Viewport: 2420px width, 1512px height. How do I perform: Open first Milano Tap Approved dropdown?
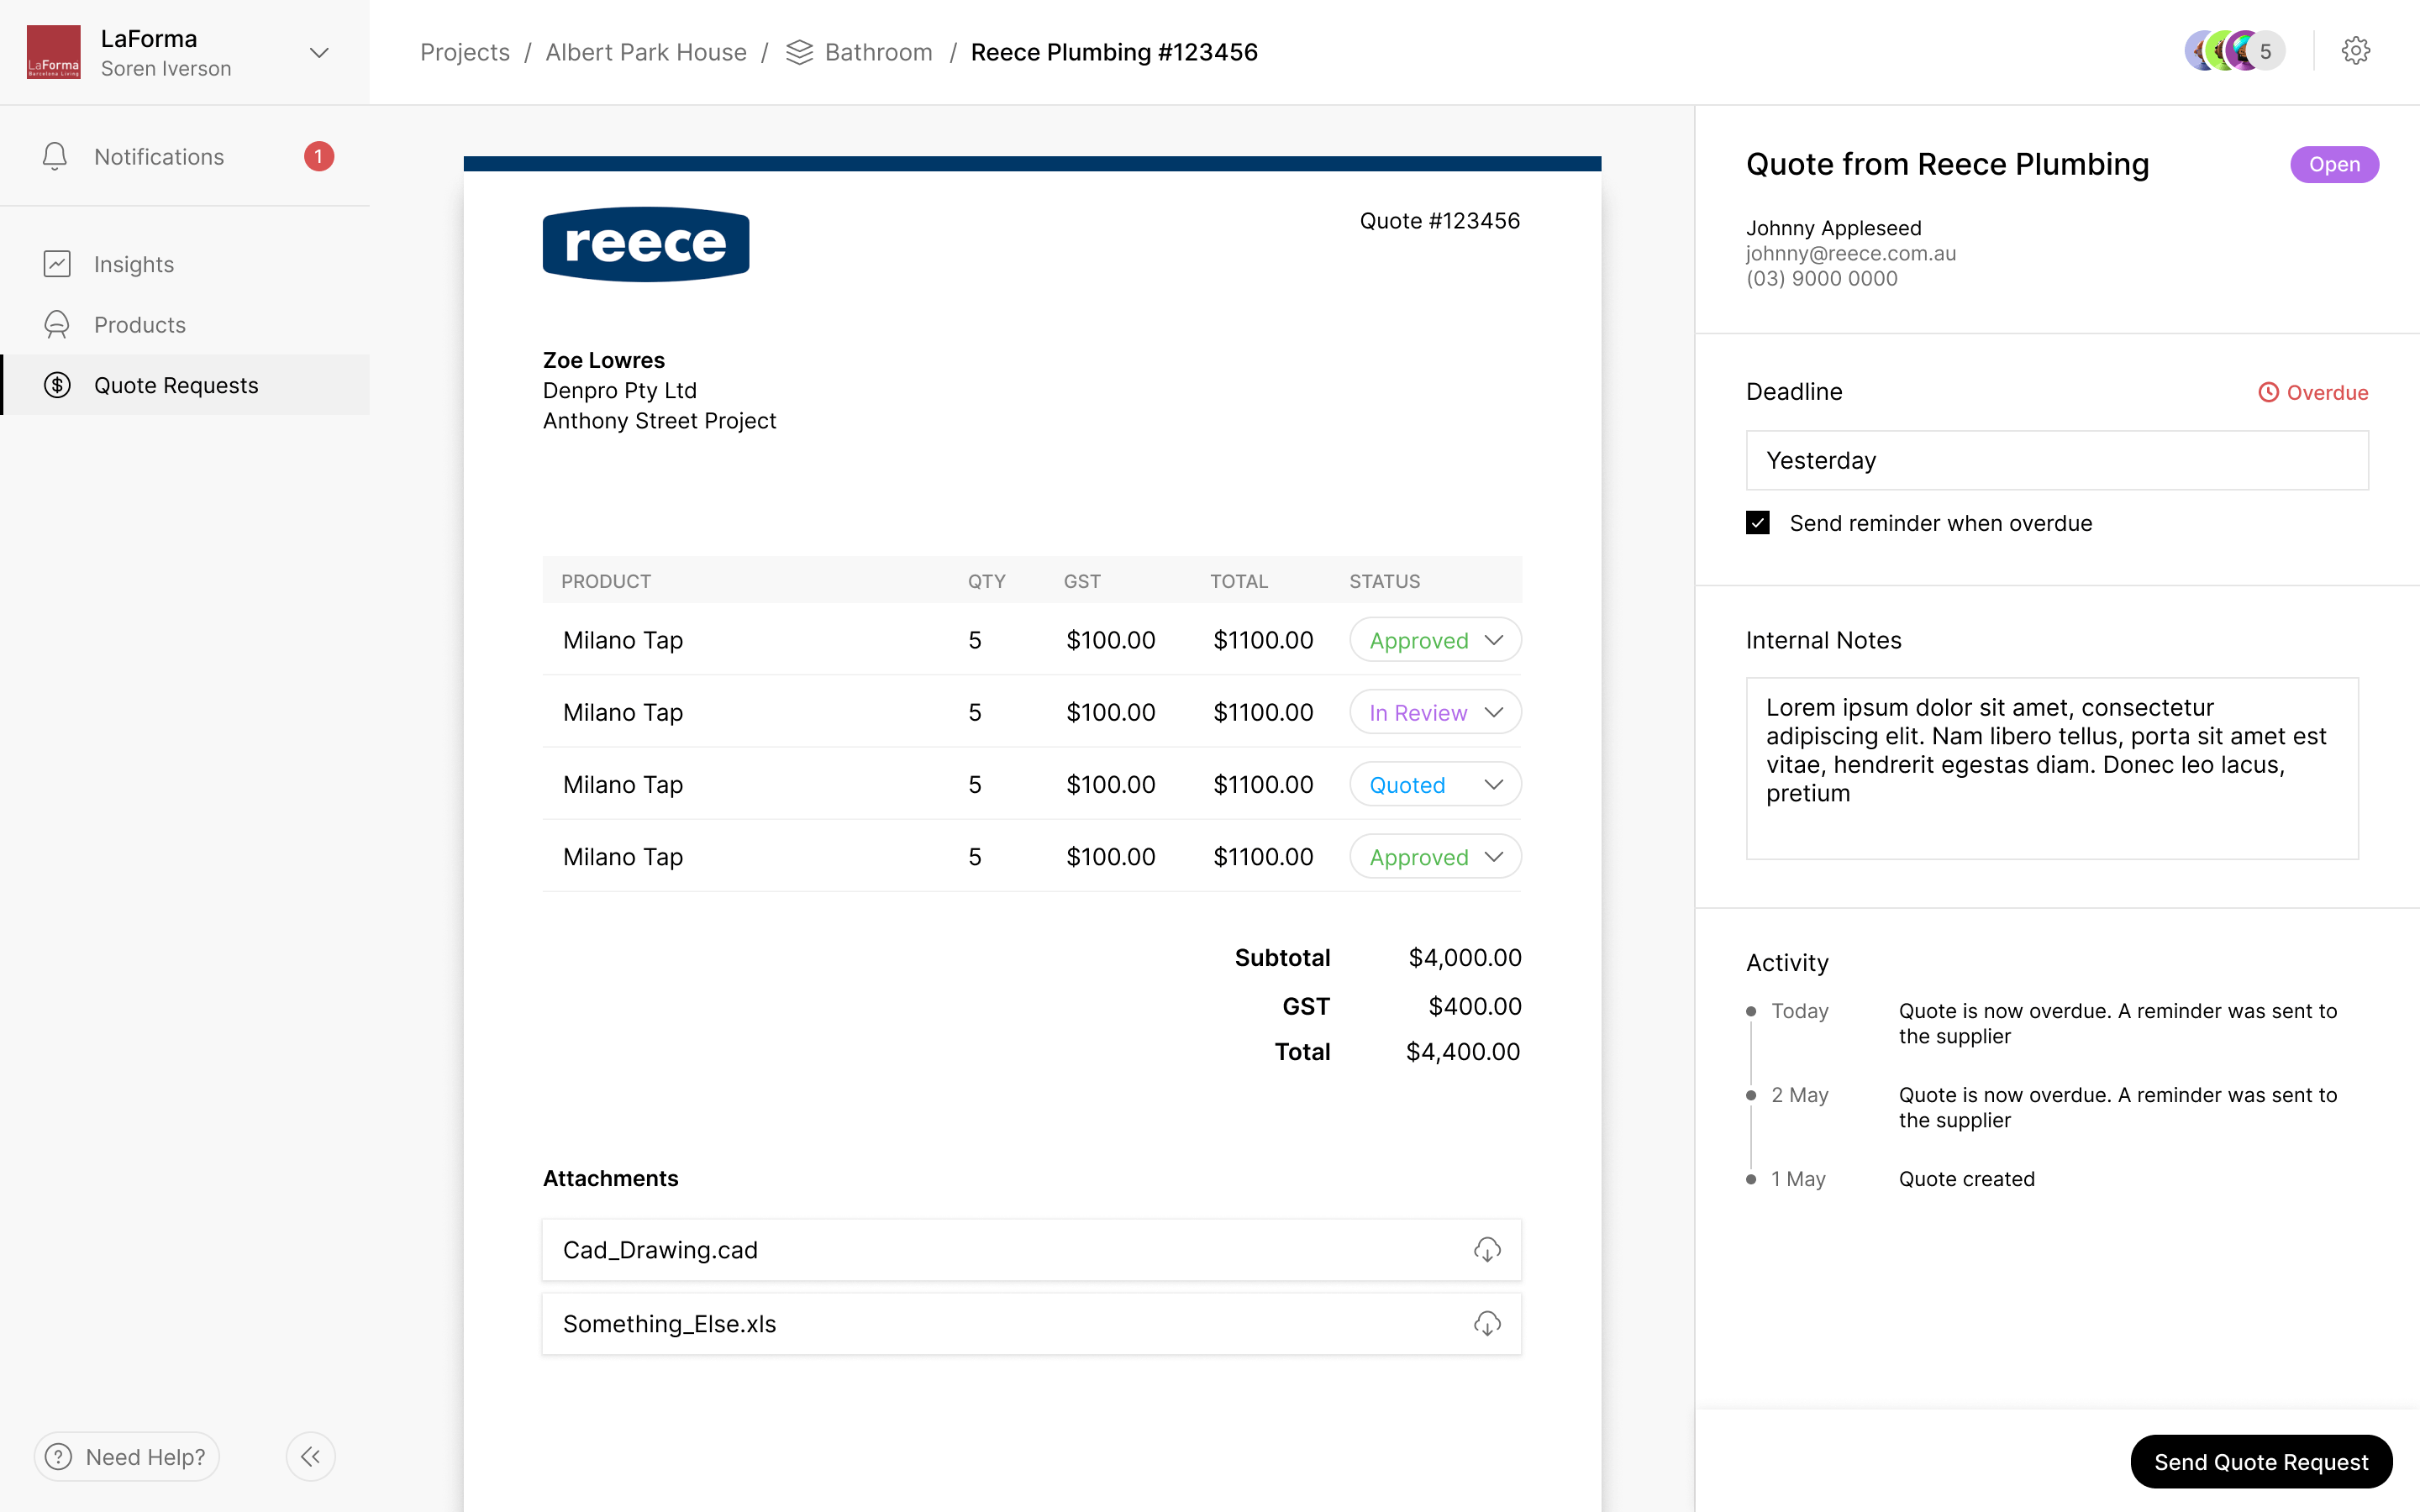click(x=1435, y=641)
